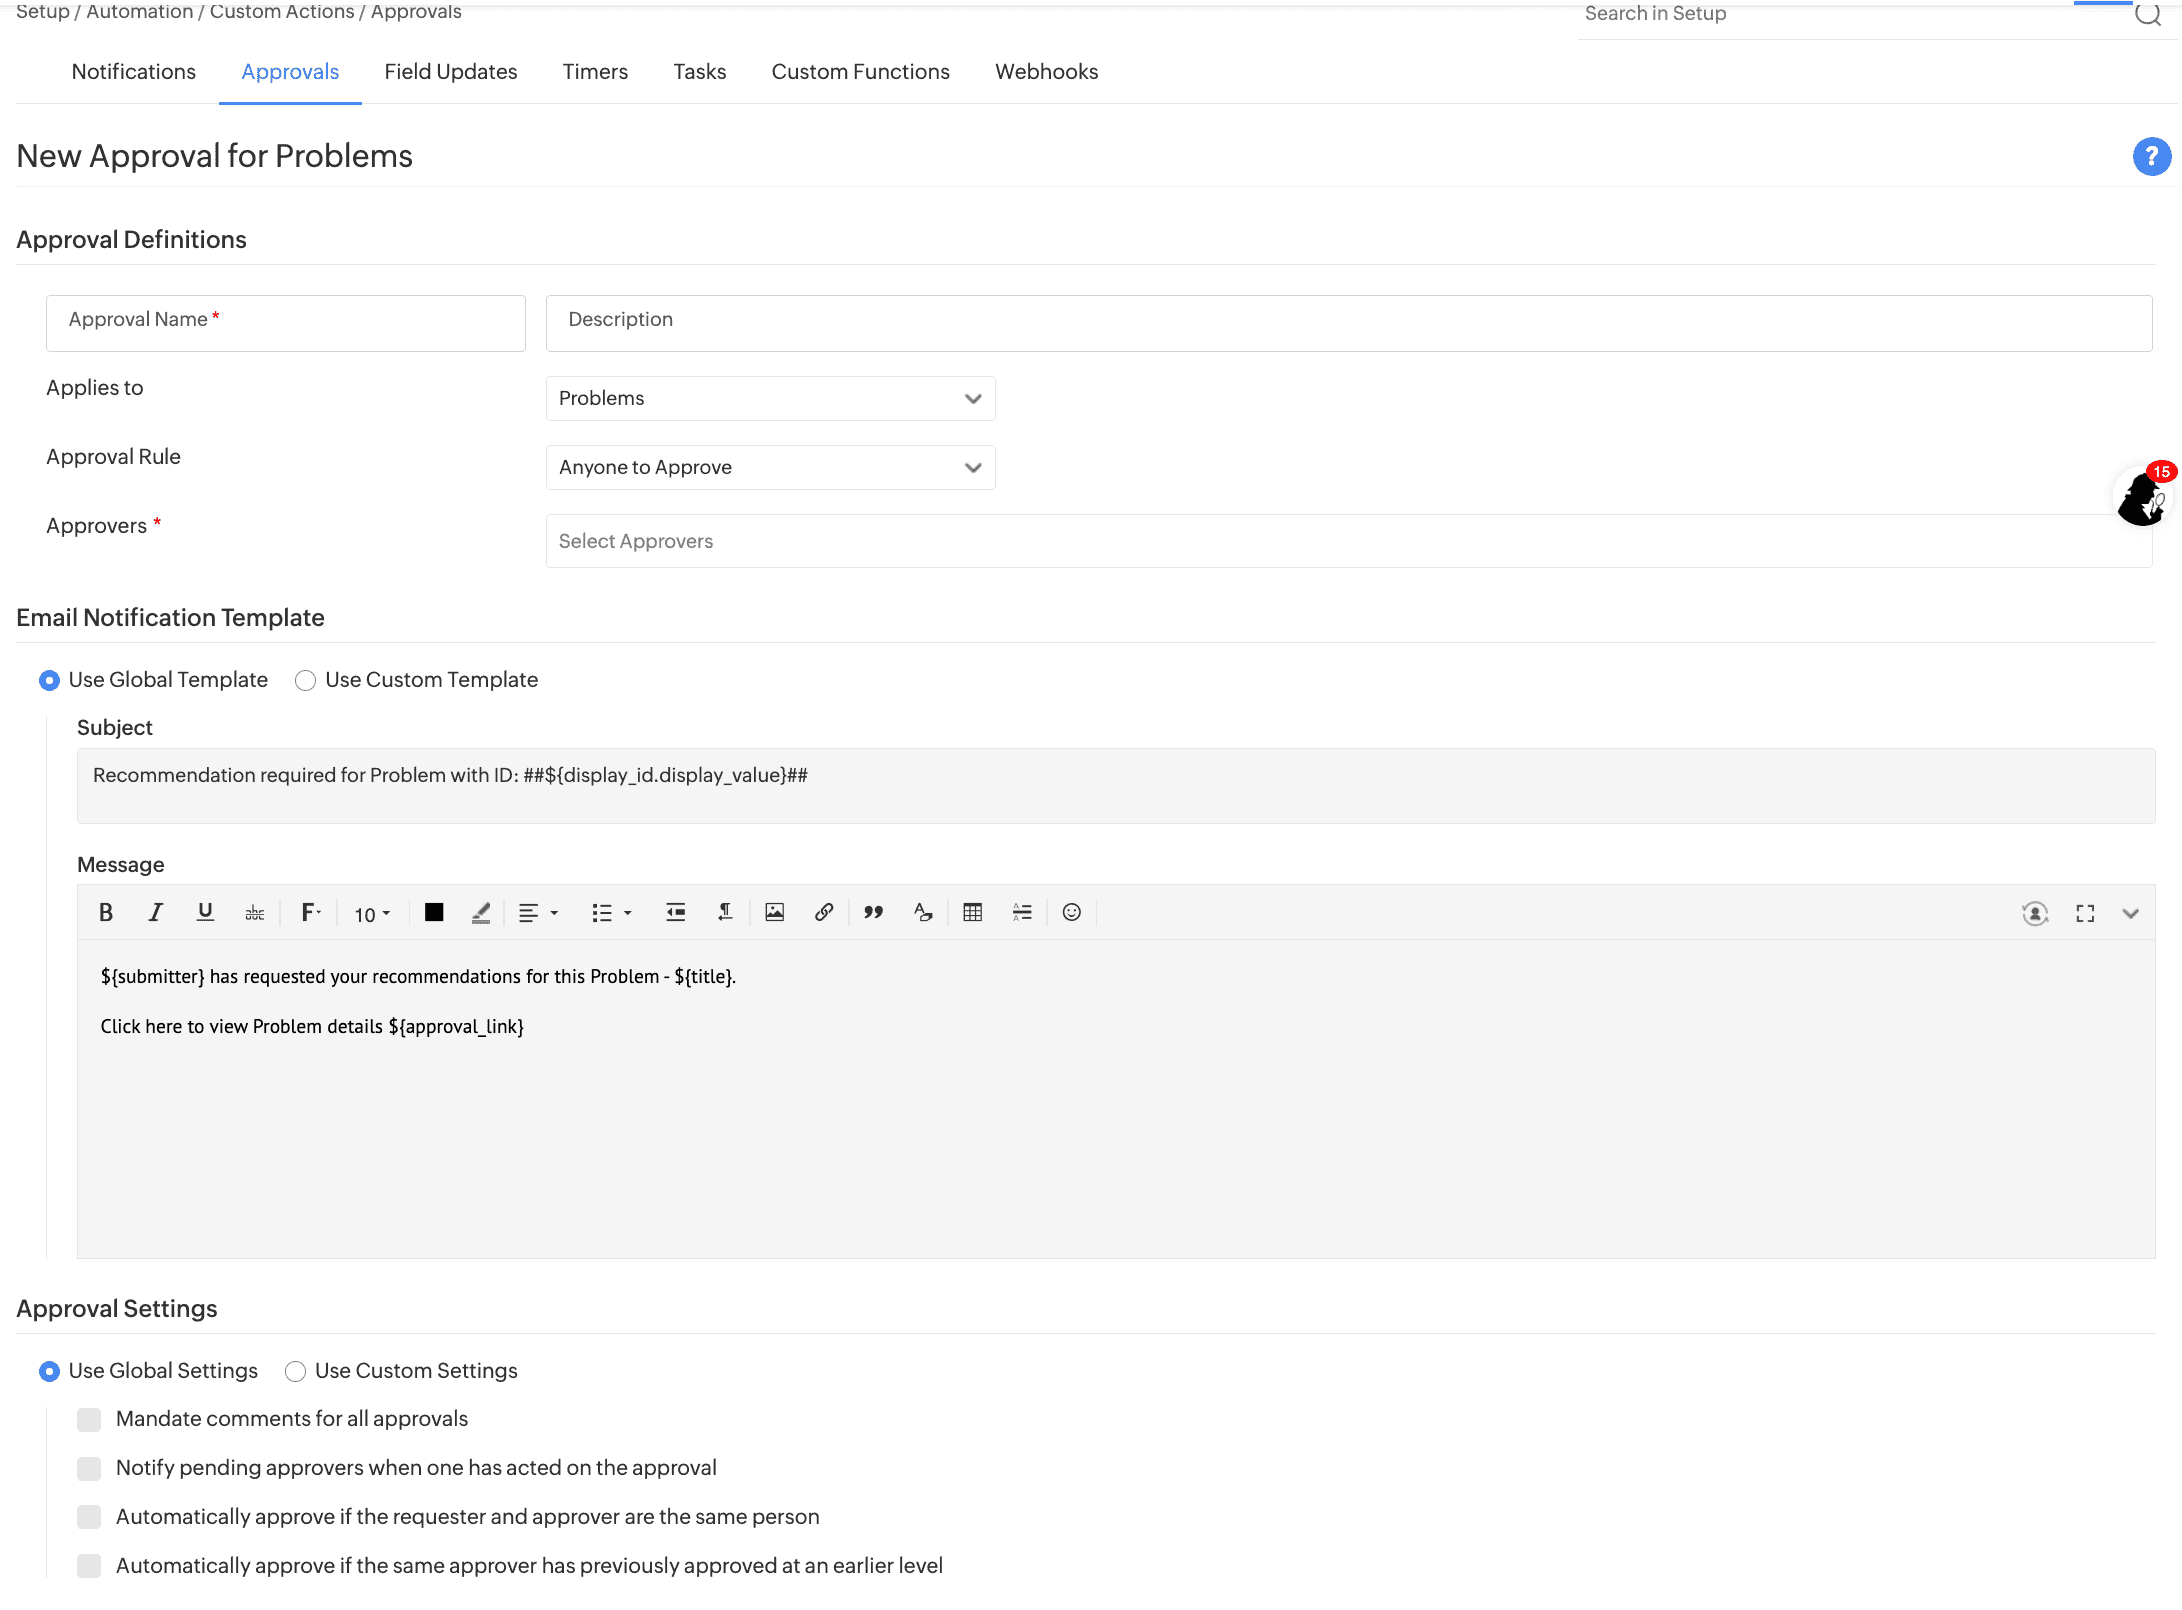Open the Anyone to Approve dropdown
The width and height of the screenshot is (2182, 1610).
(x=770, y=467)
